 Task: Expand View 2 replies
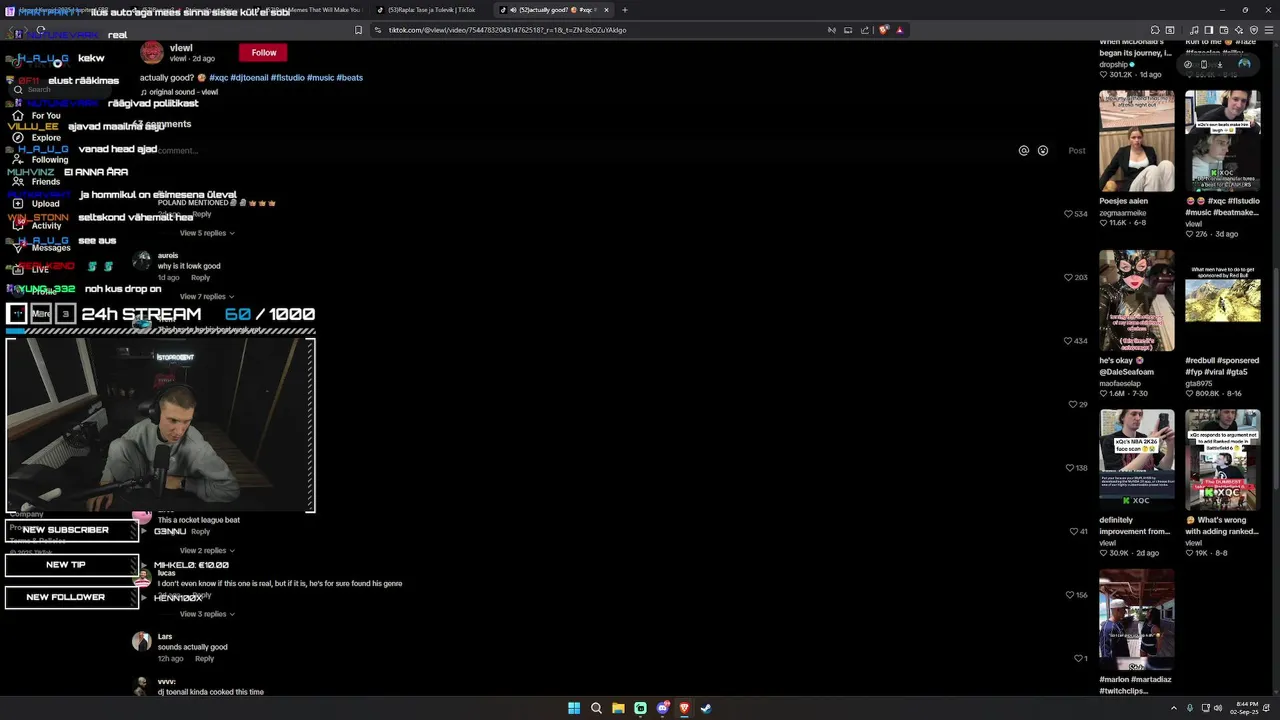[207, 551]
